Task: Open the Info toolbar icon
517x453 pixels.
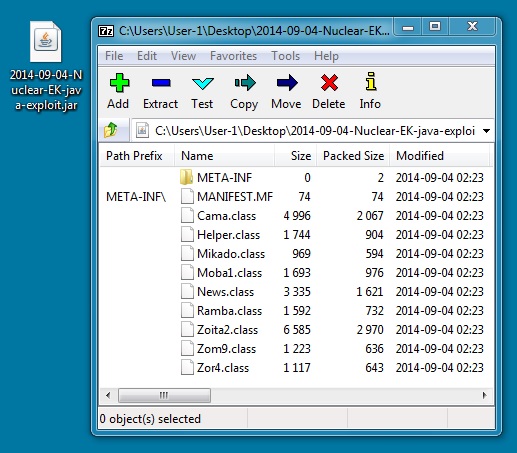Action: pyautogui.click(x=371, y=81)
